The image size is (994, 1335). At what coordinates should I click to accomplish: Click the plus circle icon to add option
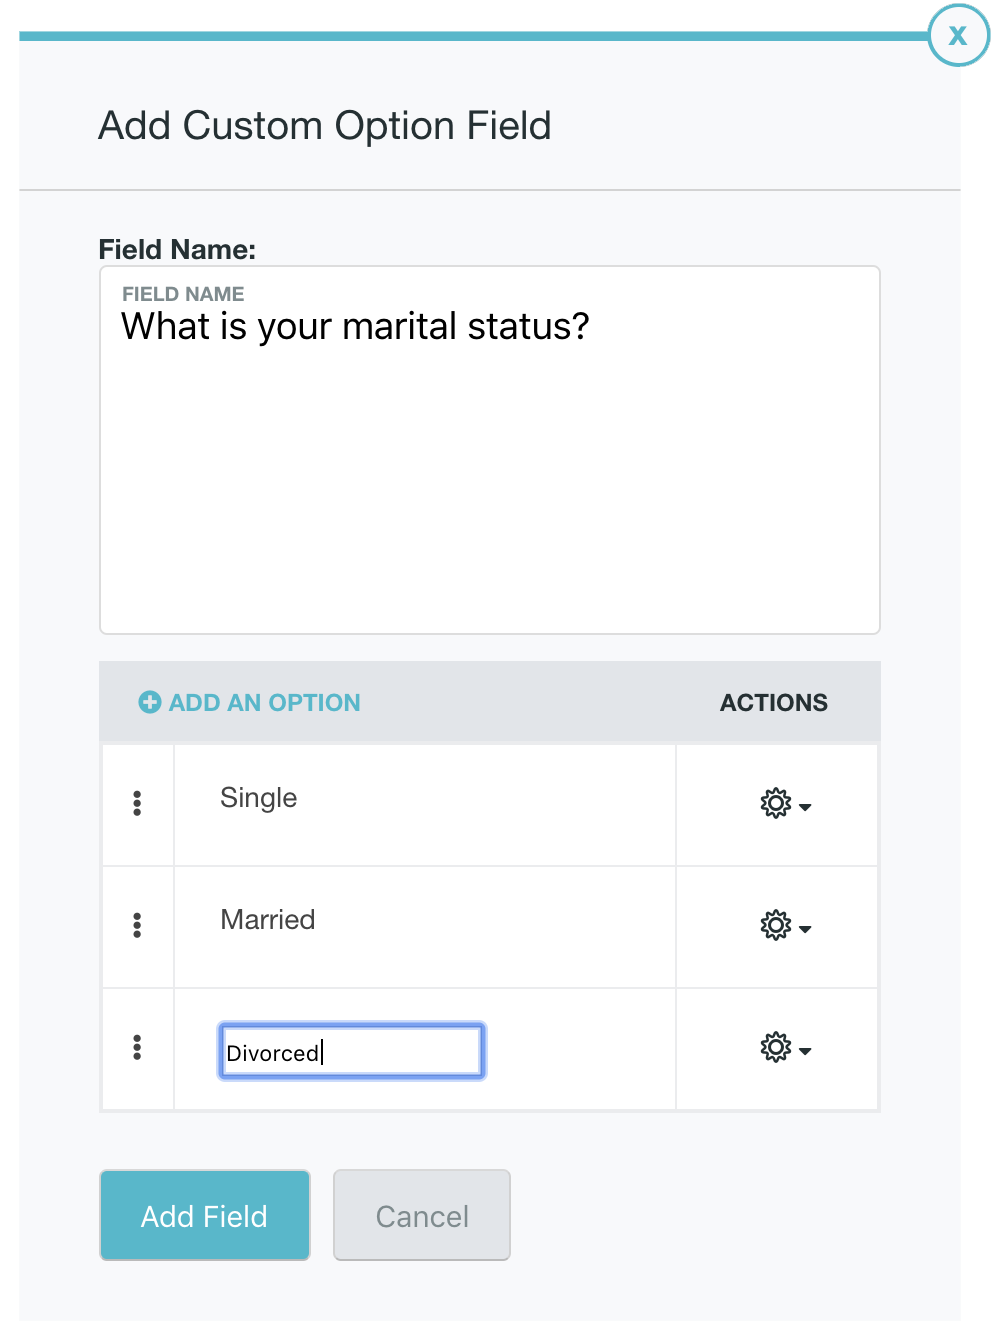150,702
